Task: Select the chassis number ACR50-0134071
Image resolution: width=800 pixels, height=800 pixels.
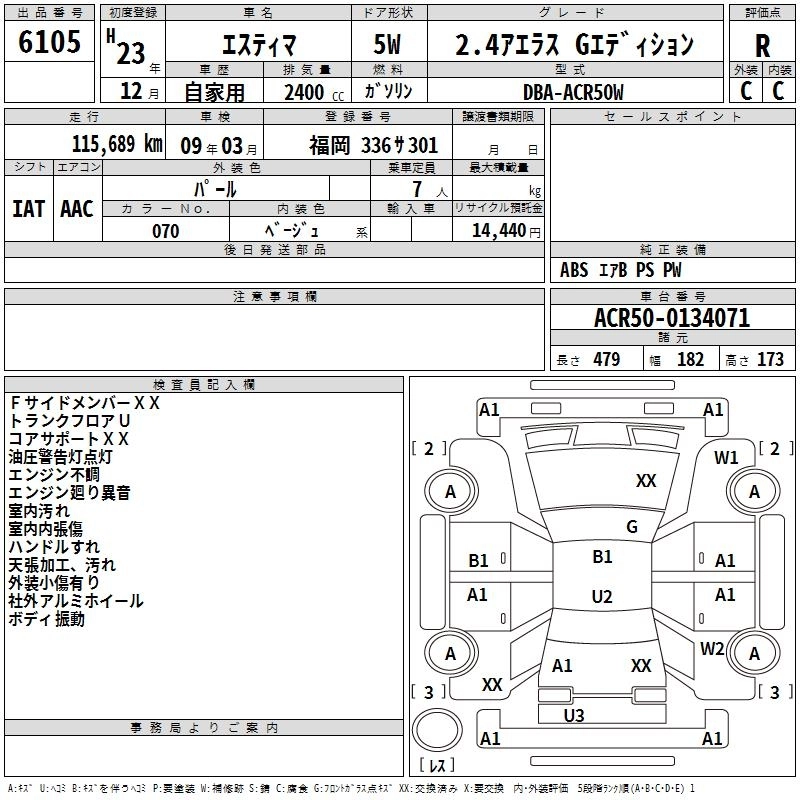Action: pos(671,318)
